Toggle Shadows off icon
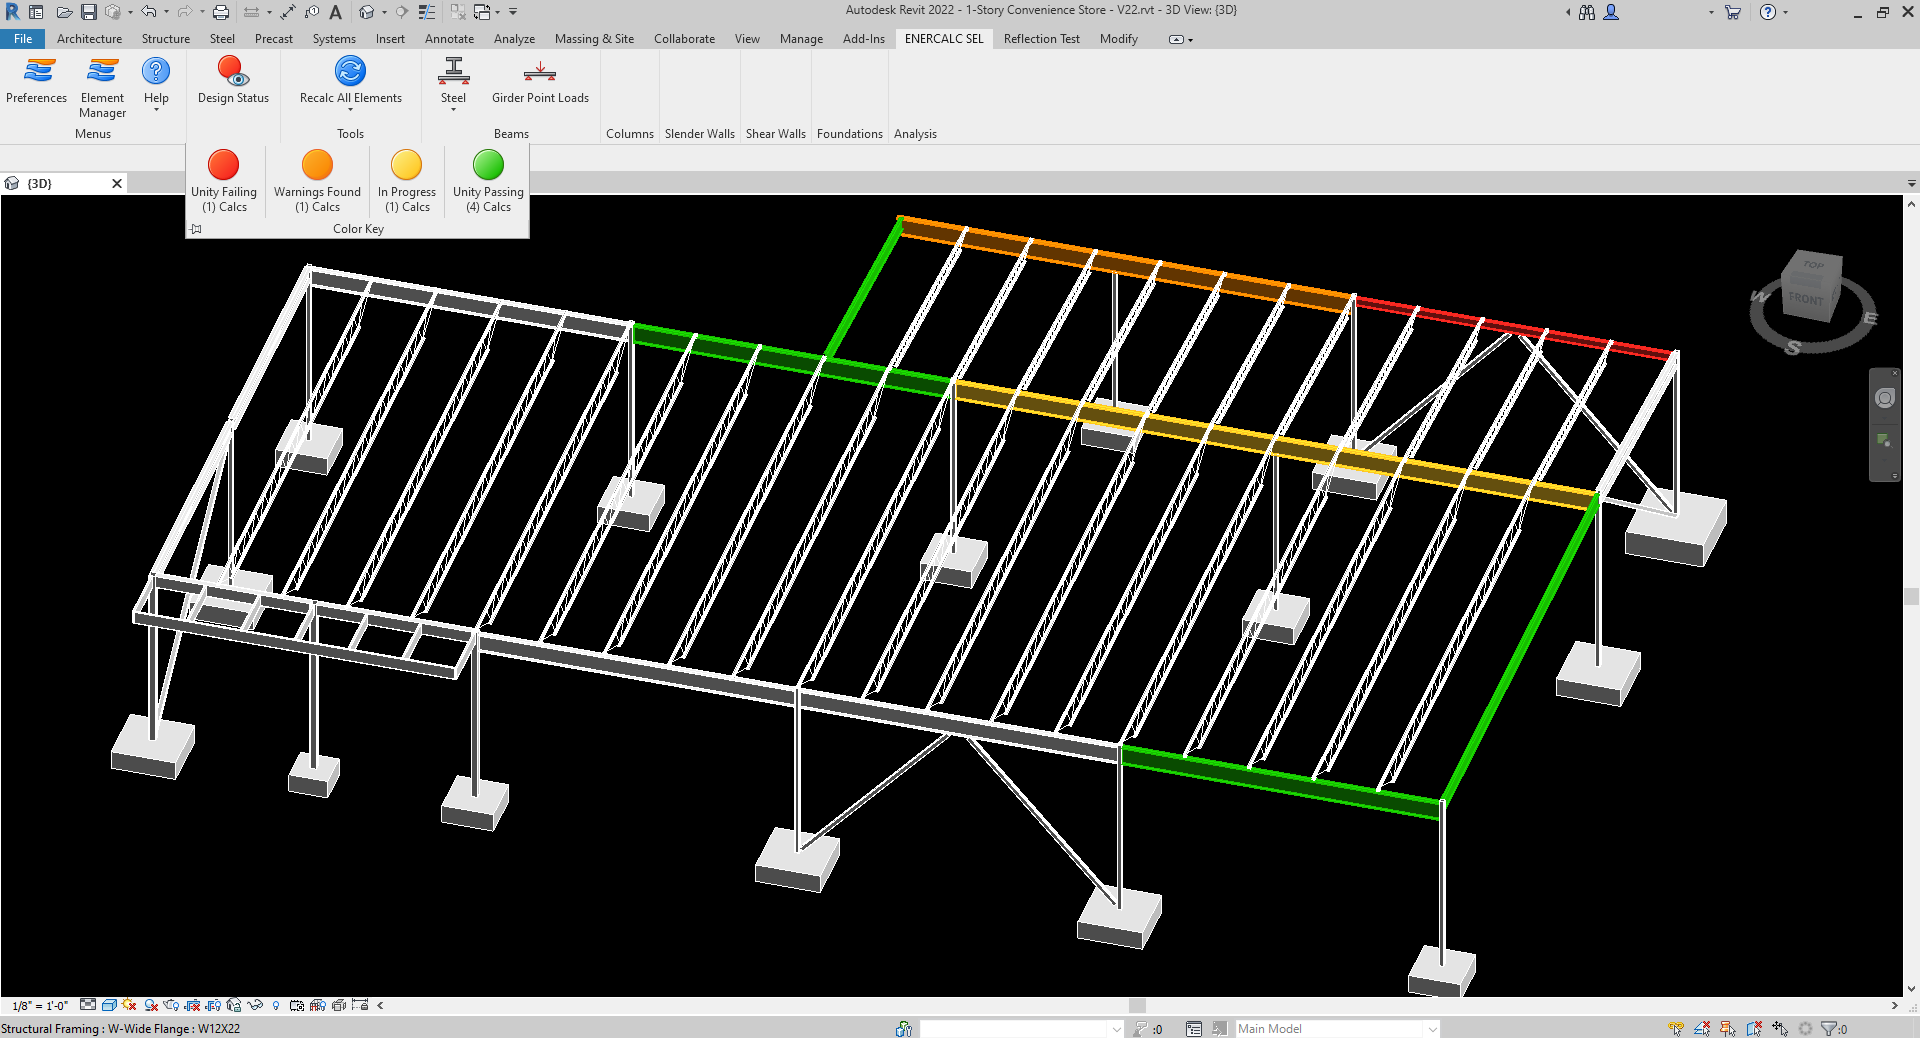The image size is (1920, 1038). click(151, 1005)
